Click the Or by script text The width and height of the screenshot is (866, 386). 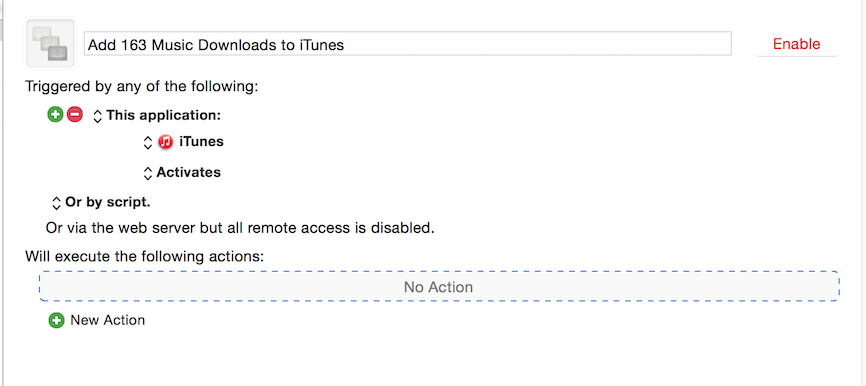pos(108,202)
